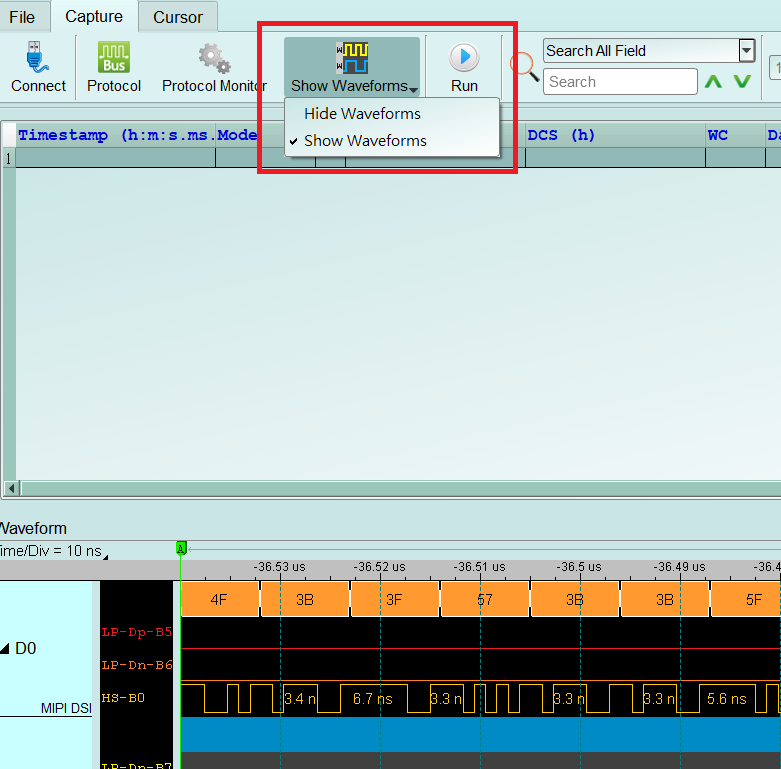The width and height of the screenshot is (781, 769).
Task: Click the Waveform panel title
Action: pos(33,528)
